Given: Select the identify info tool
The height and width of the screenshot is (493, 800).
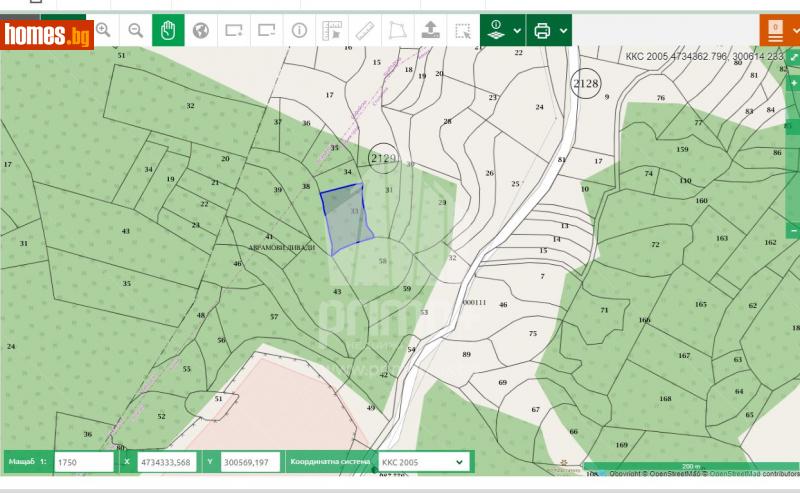Looking at the screenshot, I should (299, 30).
